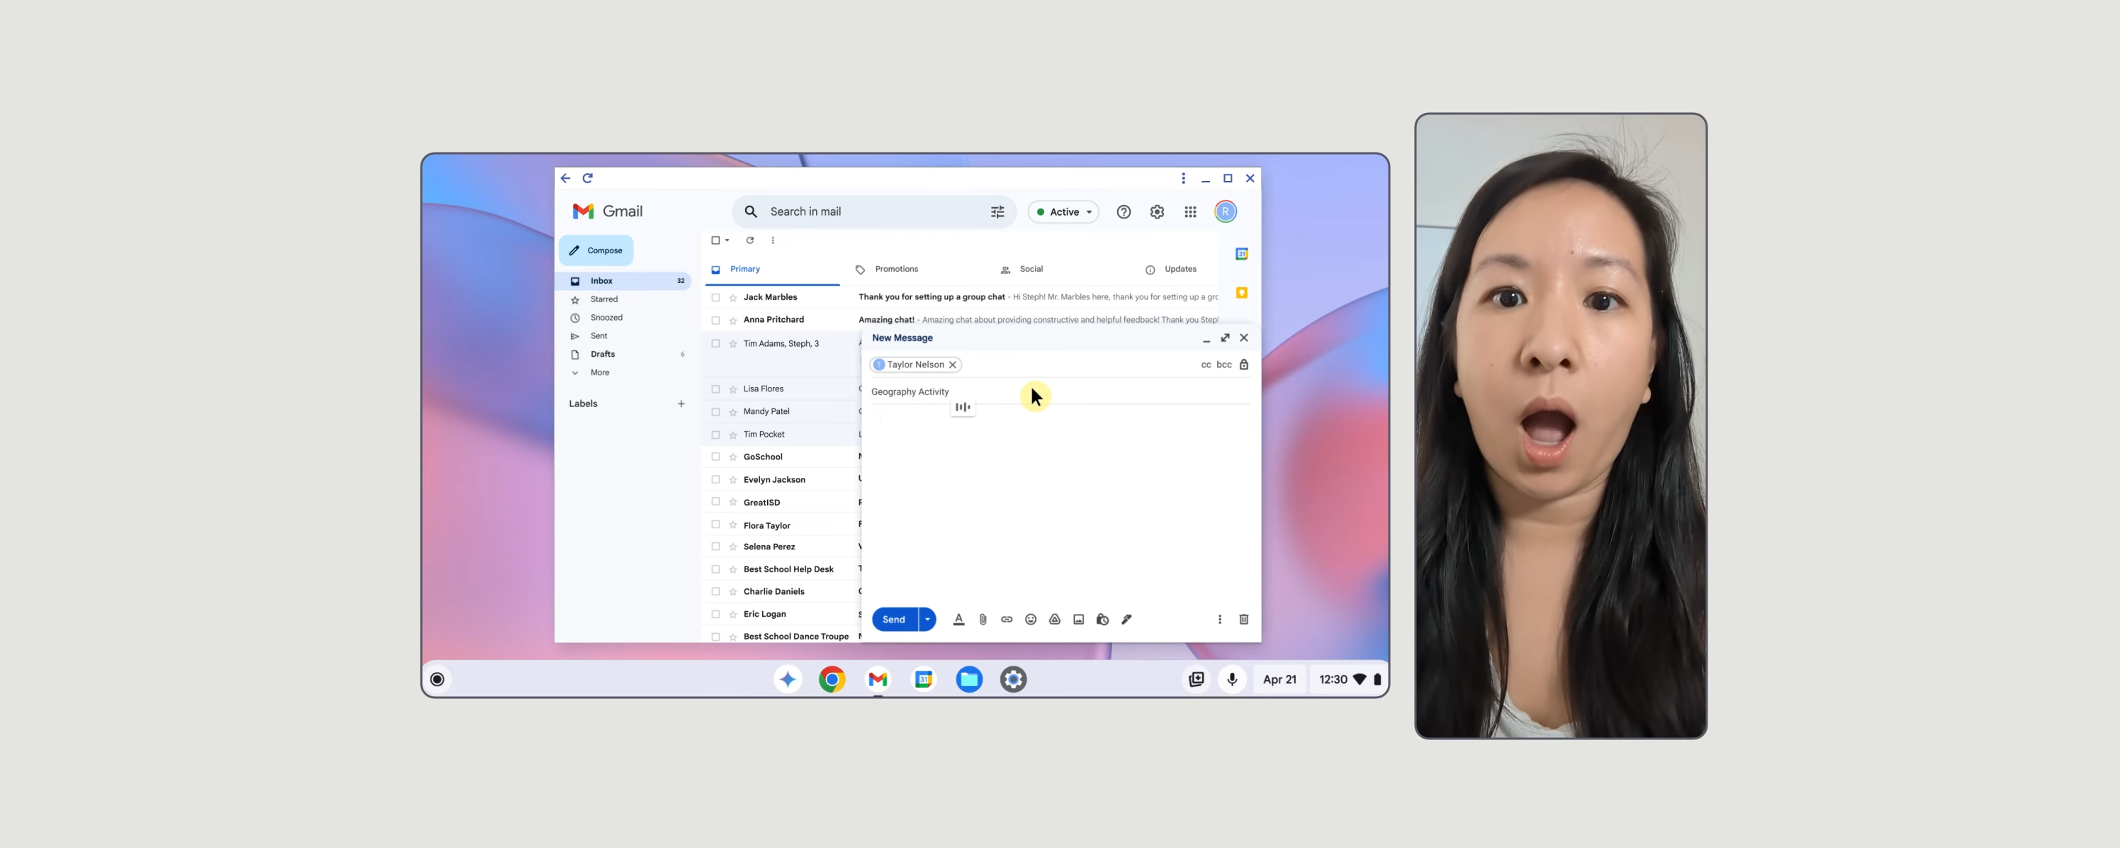Open Google Calendar side panel icon
Image resolution: width=2120 pixels, height=848 pixels.
tap(1241, 254)
